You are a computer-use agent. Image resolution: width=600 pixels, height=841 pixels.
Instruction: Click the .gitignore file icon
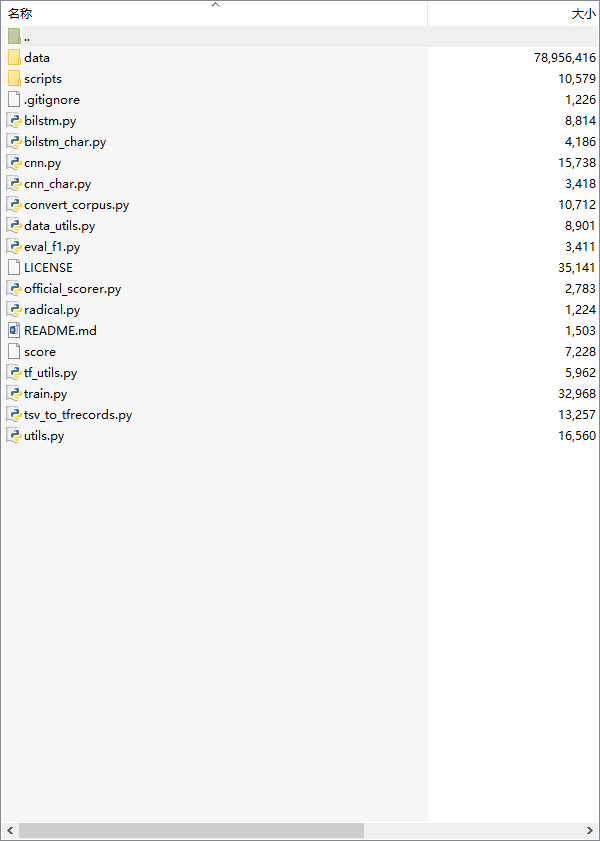[14, 100]
